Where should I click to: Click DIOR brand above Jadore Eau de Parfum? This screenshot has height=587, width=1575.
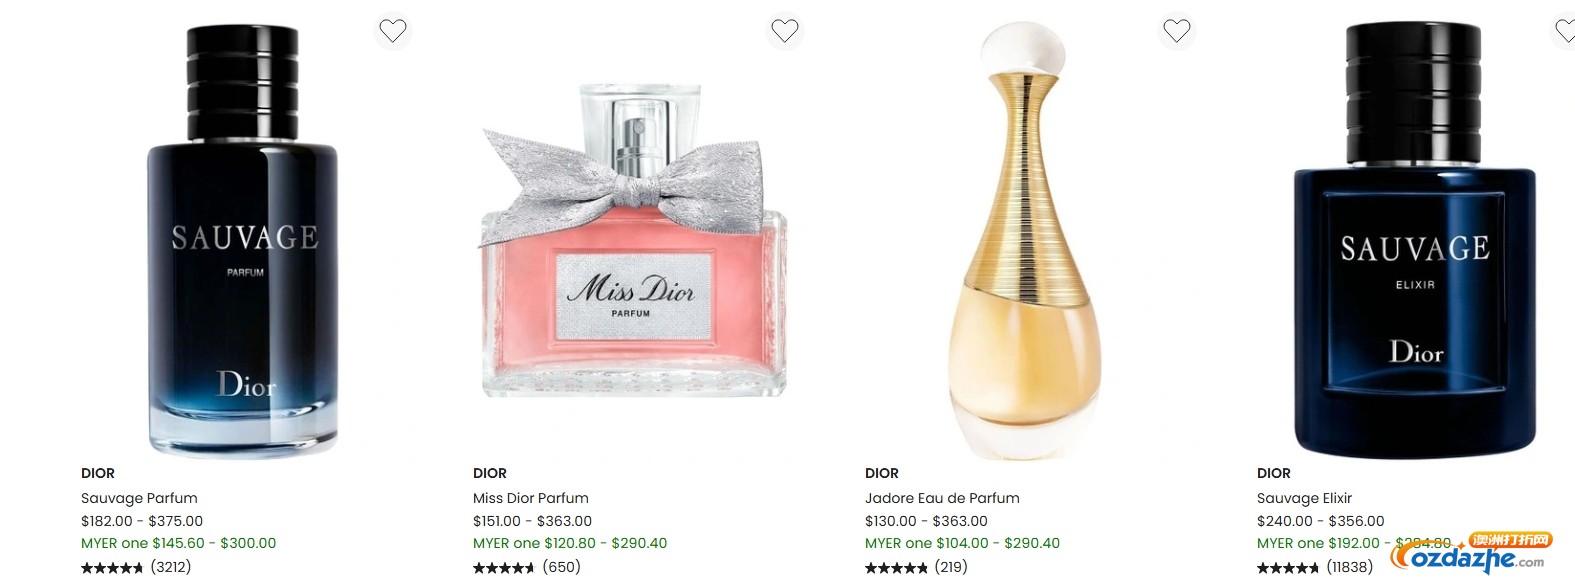(x=882, y=473)
